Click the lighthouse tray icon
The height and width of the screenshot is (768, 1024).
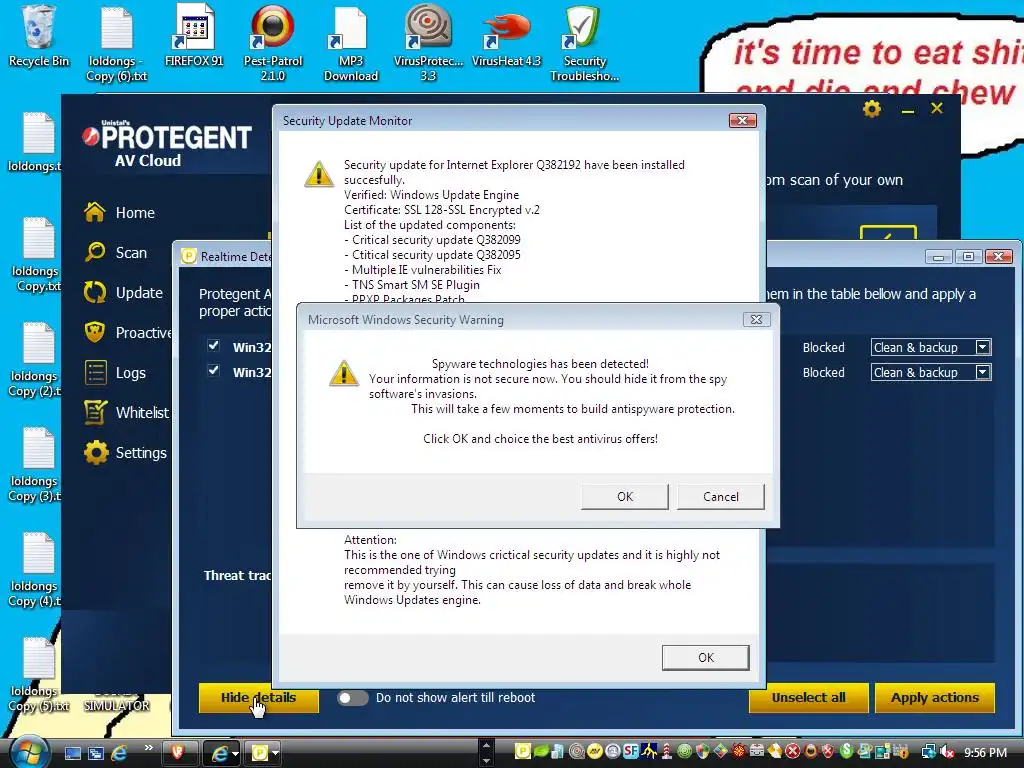coord(667,752)
